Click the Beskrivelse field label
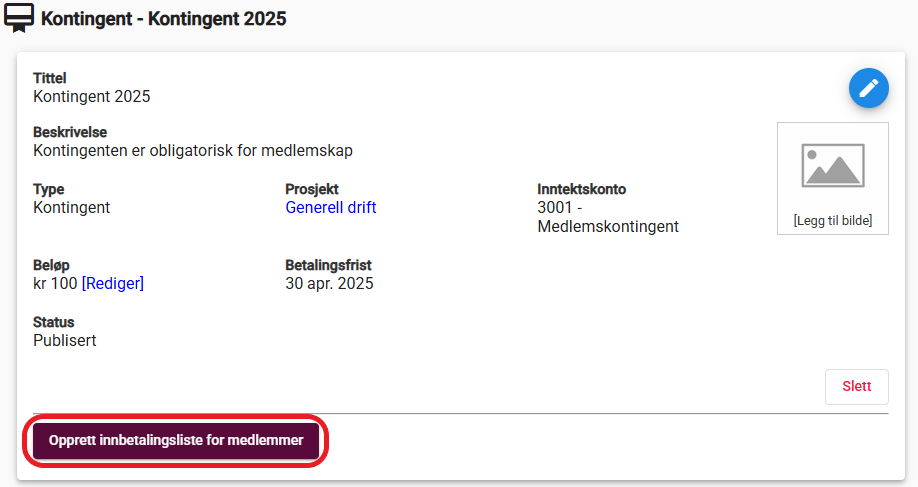Image resolution: width=918 pixels, height=487 pixels. coord(70,132)
